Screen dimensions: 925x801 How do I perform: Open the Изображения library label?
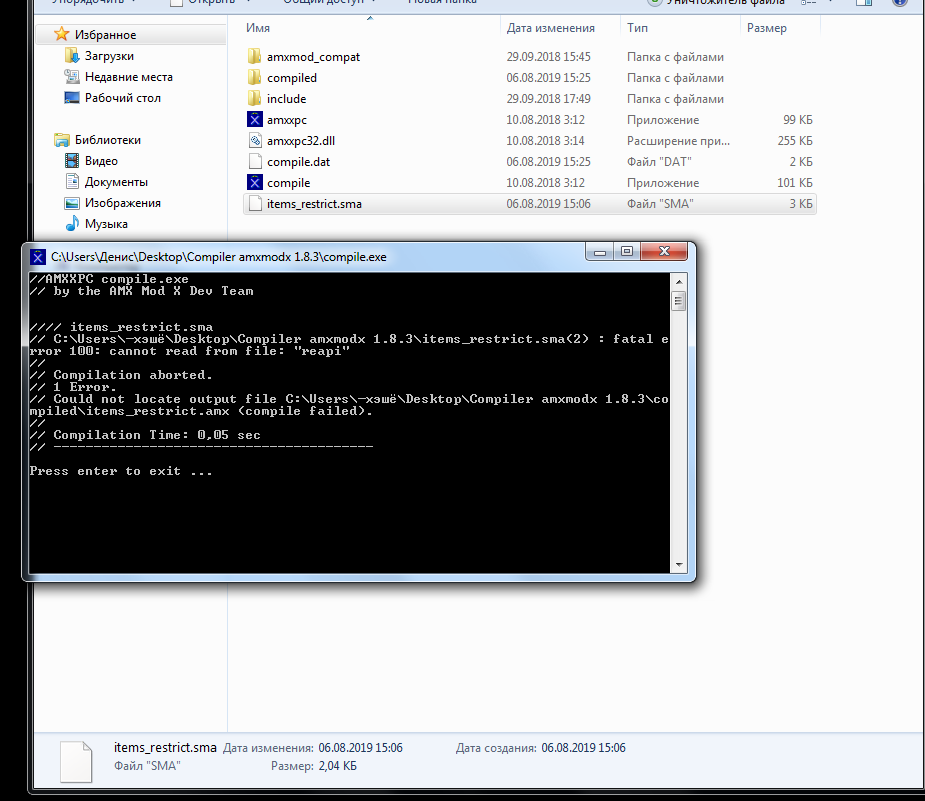pyautogui.click(x=123, y=203)
